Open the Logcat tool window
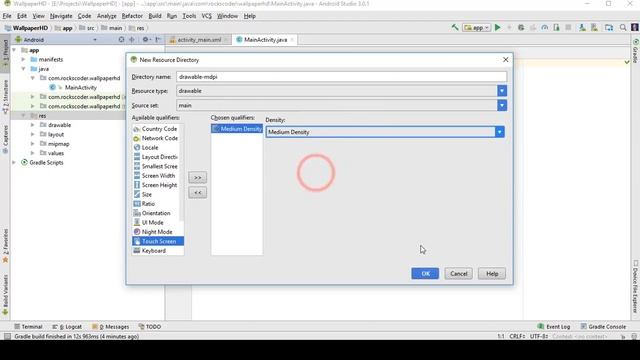 67,327
